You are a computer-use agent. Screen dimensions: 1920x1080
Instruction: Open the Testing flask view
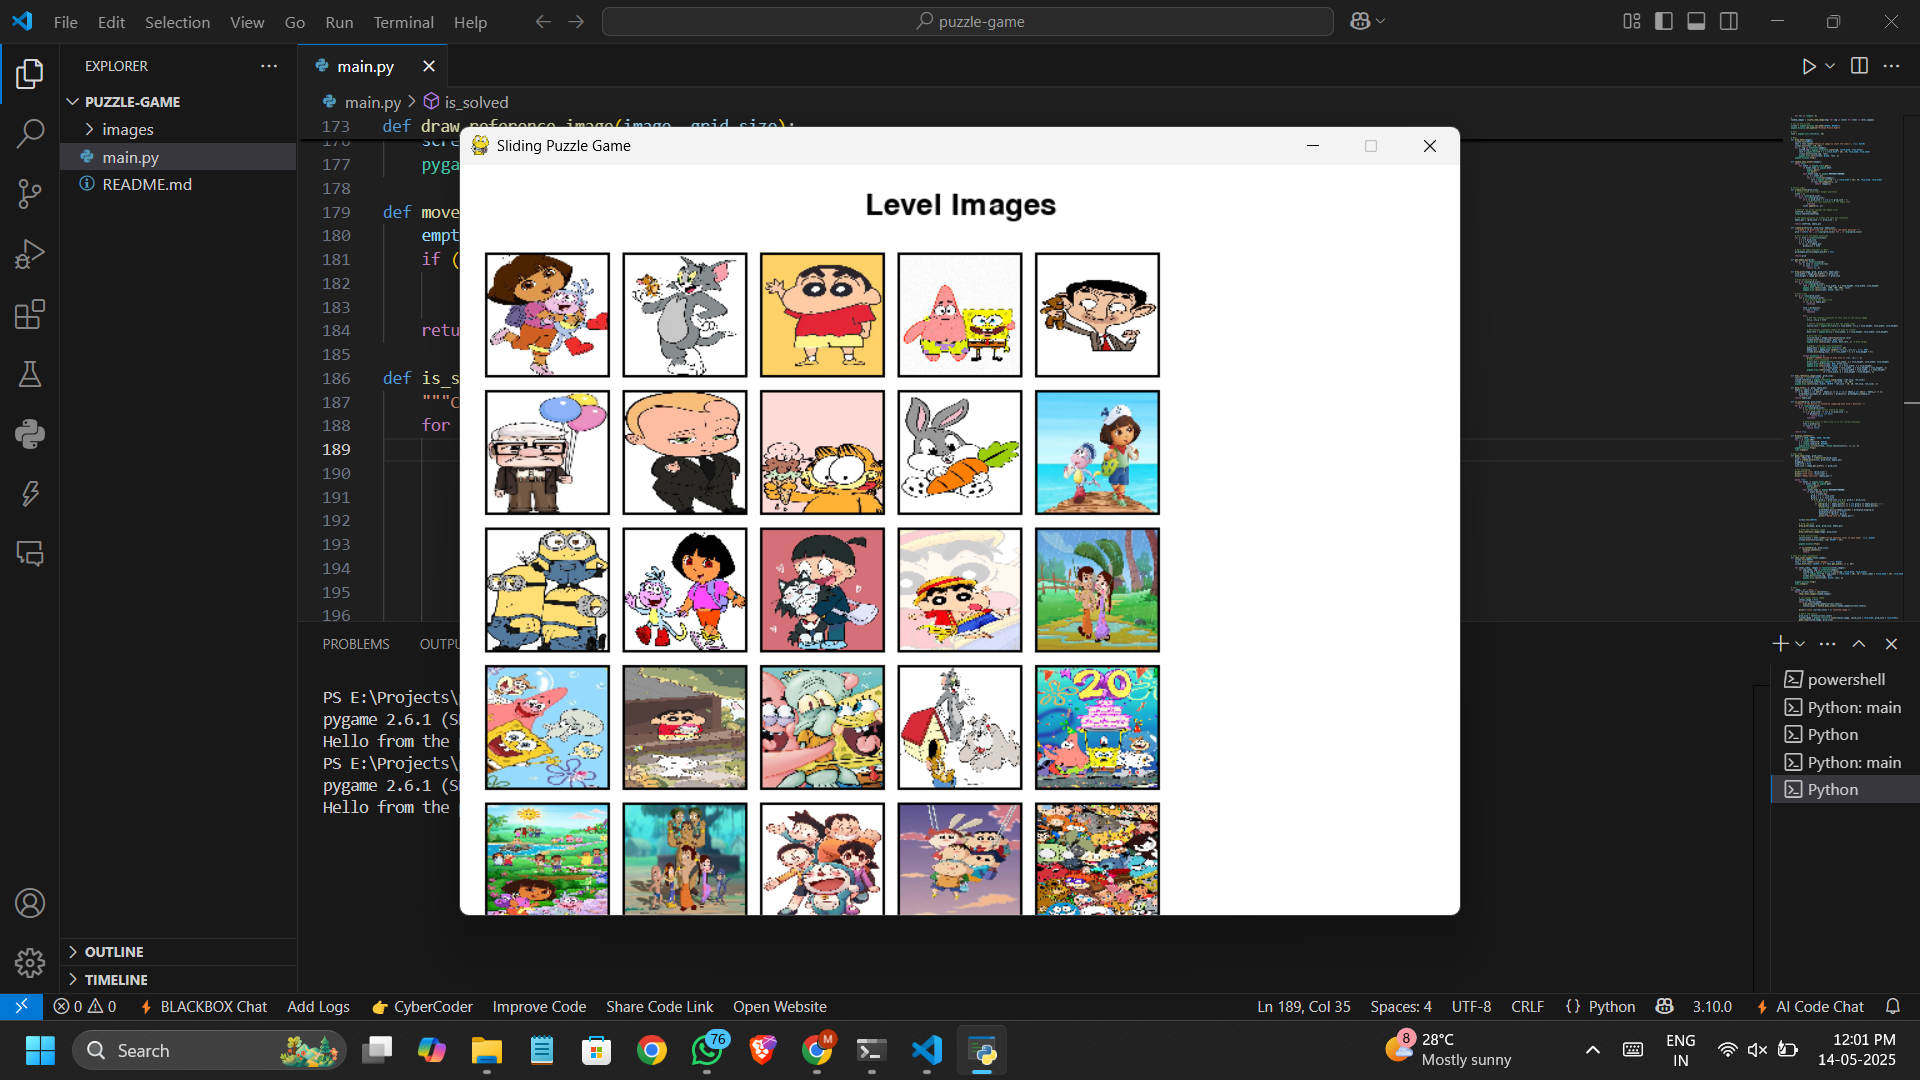pos(30,374)
